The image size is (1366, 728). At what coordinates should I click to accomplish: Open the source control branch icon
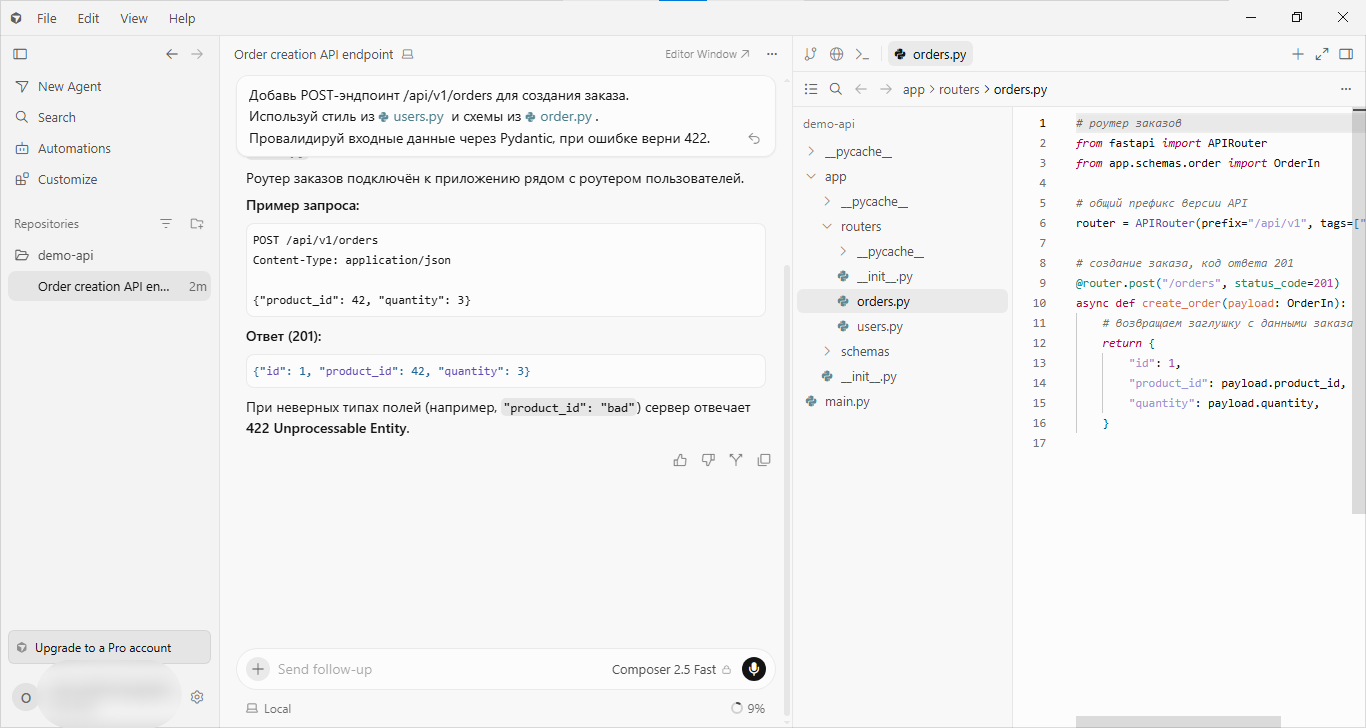tap(810, 54)
